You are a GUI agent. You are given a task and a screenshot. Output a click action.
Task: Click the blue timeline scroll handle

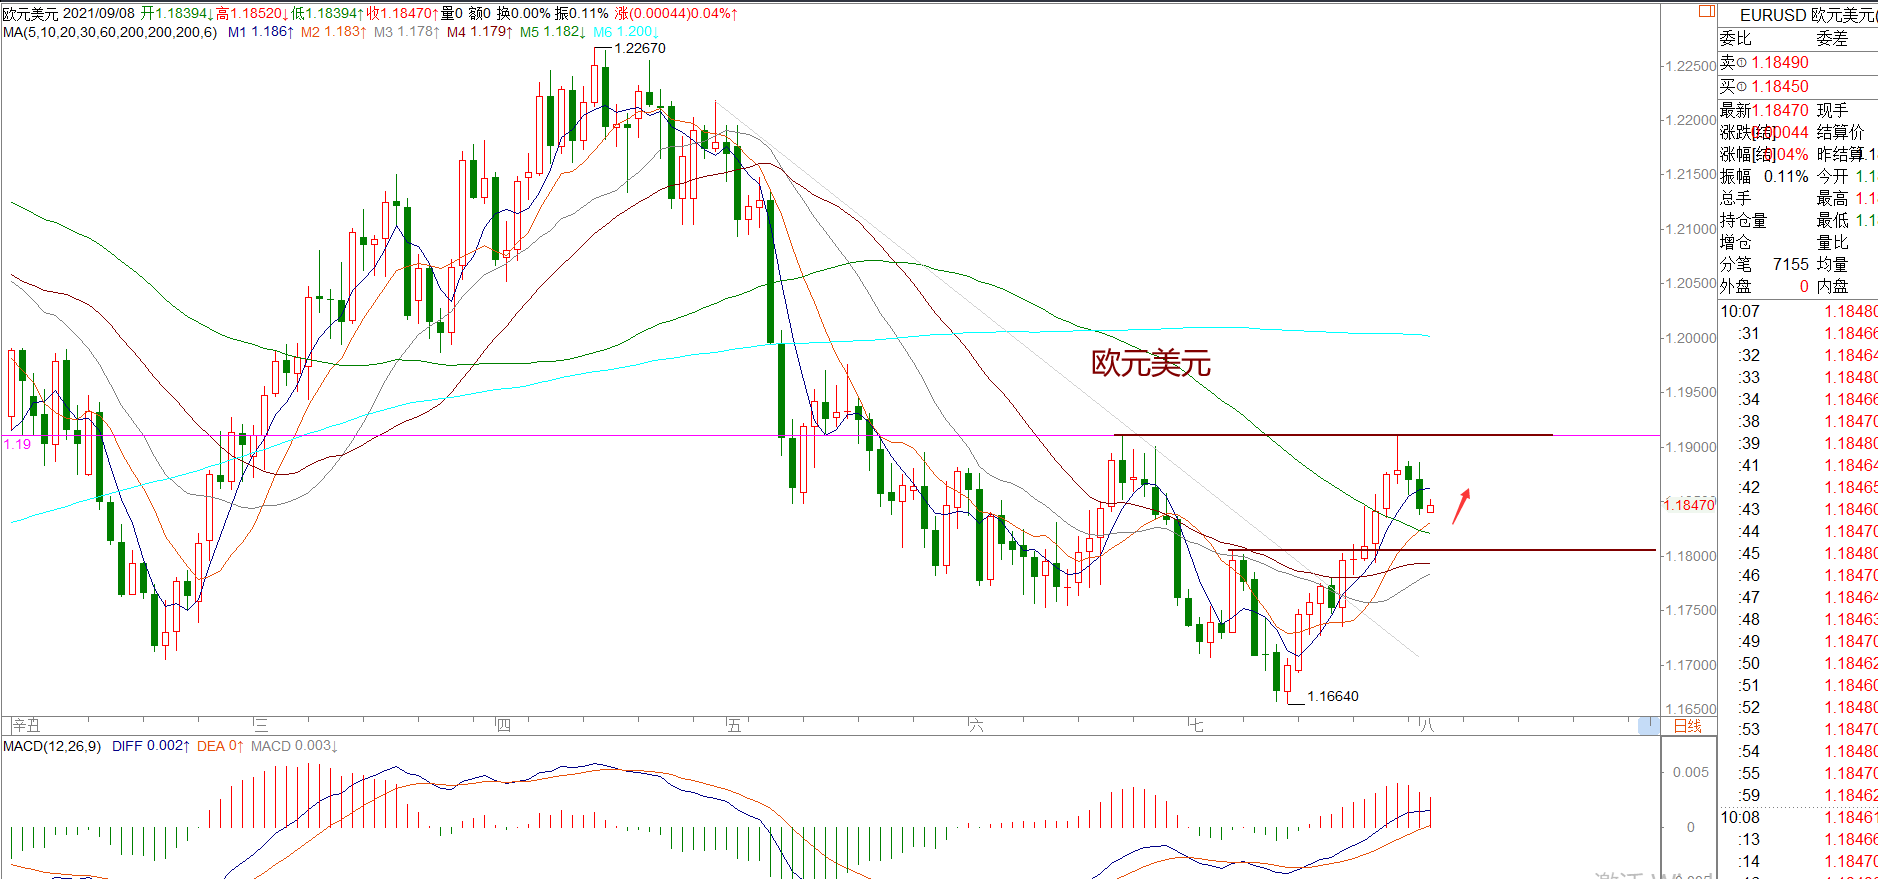1648,726
